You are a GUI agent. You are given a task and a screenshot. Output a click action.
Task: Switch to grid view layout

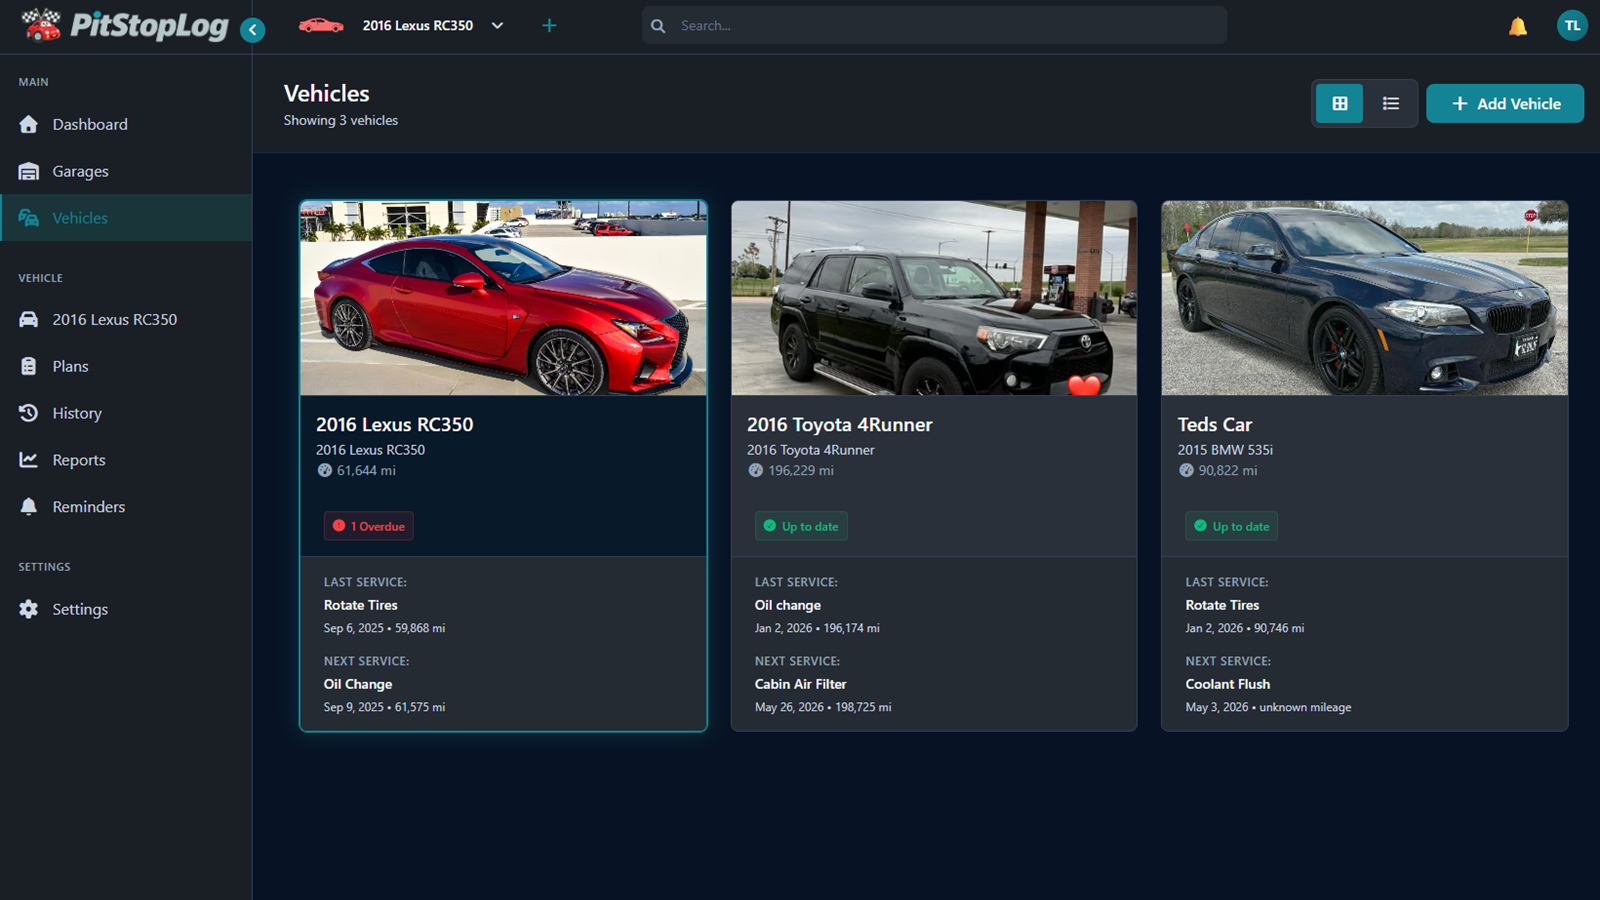pos(1339,103)
